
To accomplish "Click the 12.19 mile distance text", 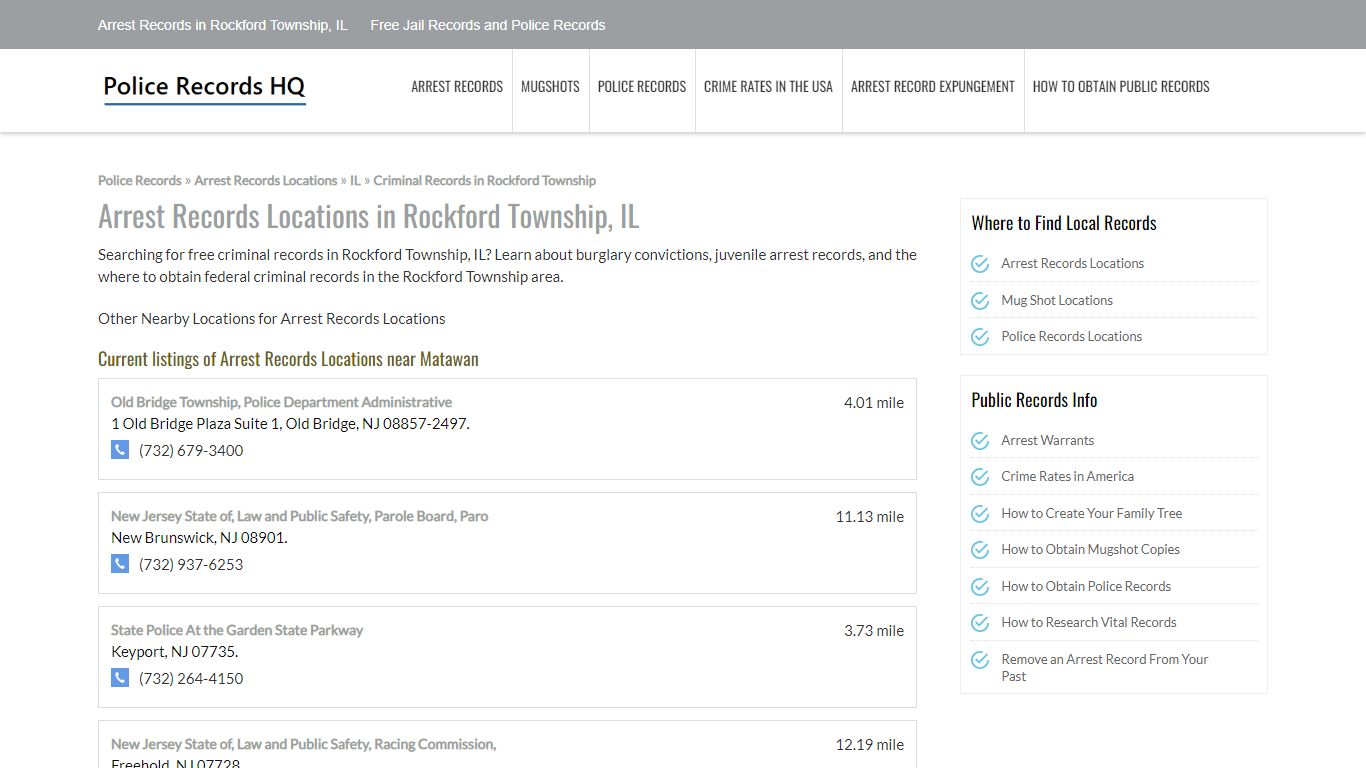I will [x=870, y=745].
